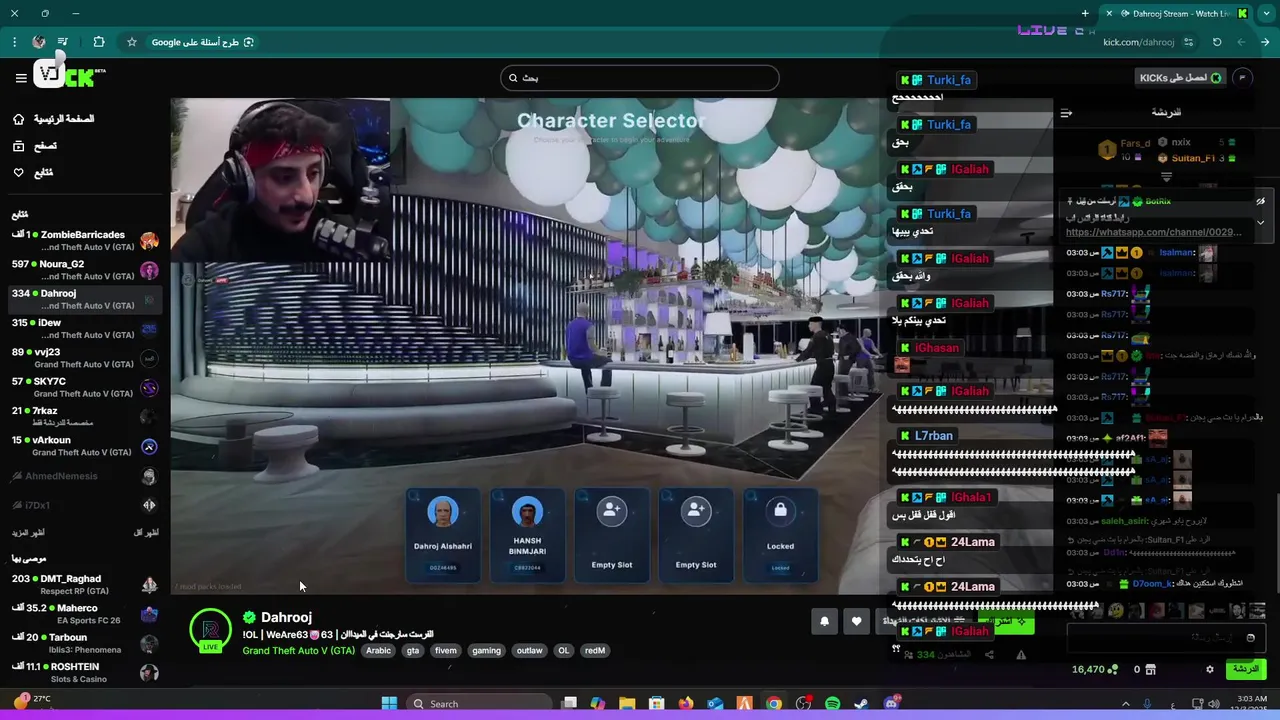The image size is (1280, 720).
Task: Open Maherco recommended channel
Action: point(85,614)
